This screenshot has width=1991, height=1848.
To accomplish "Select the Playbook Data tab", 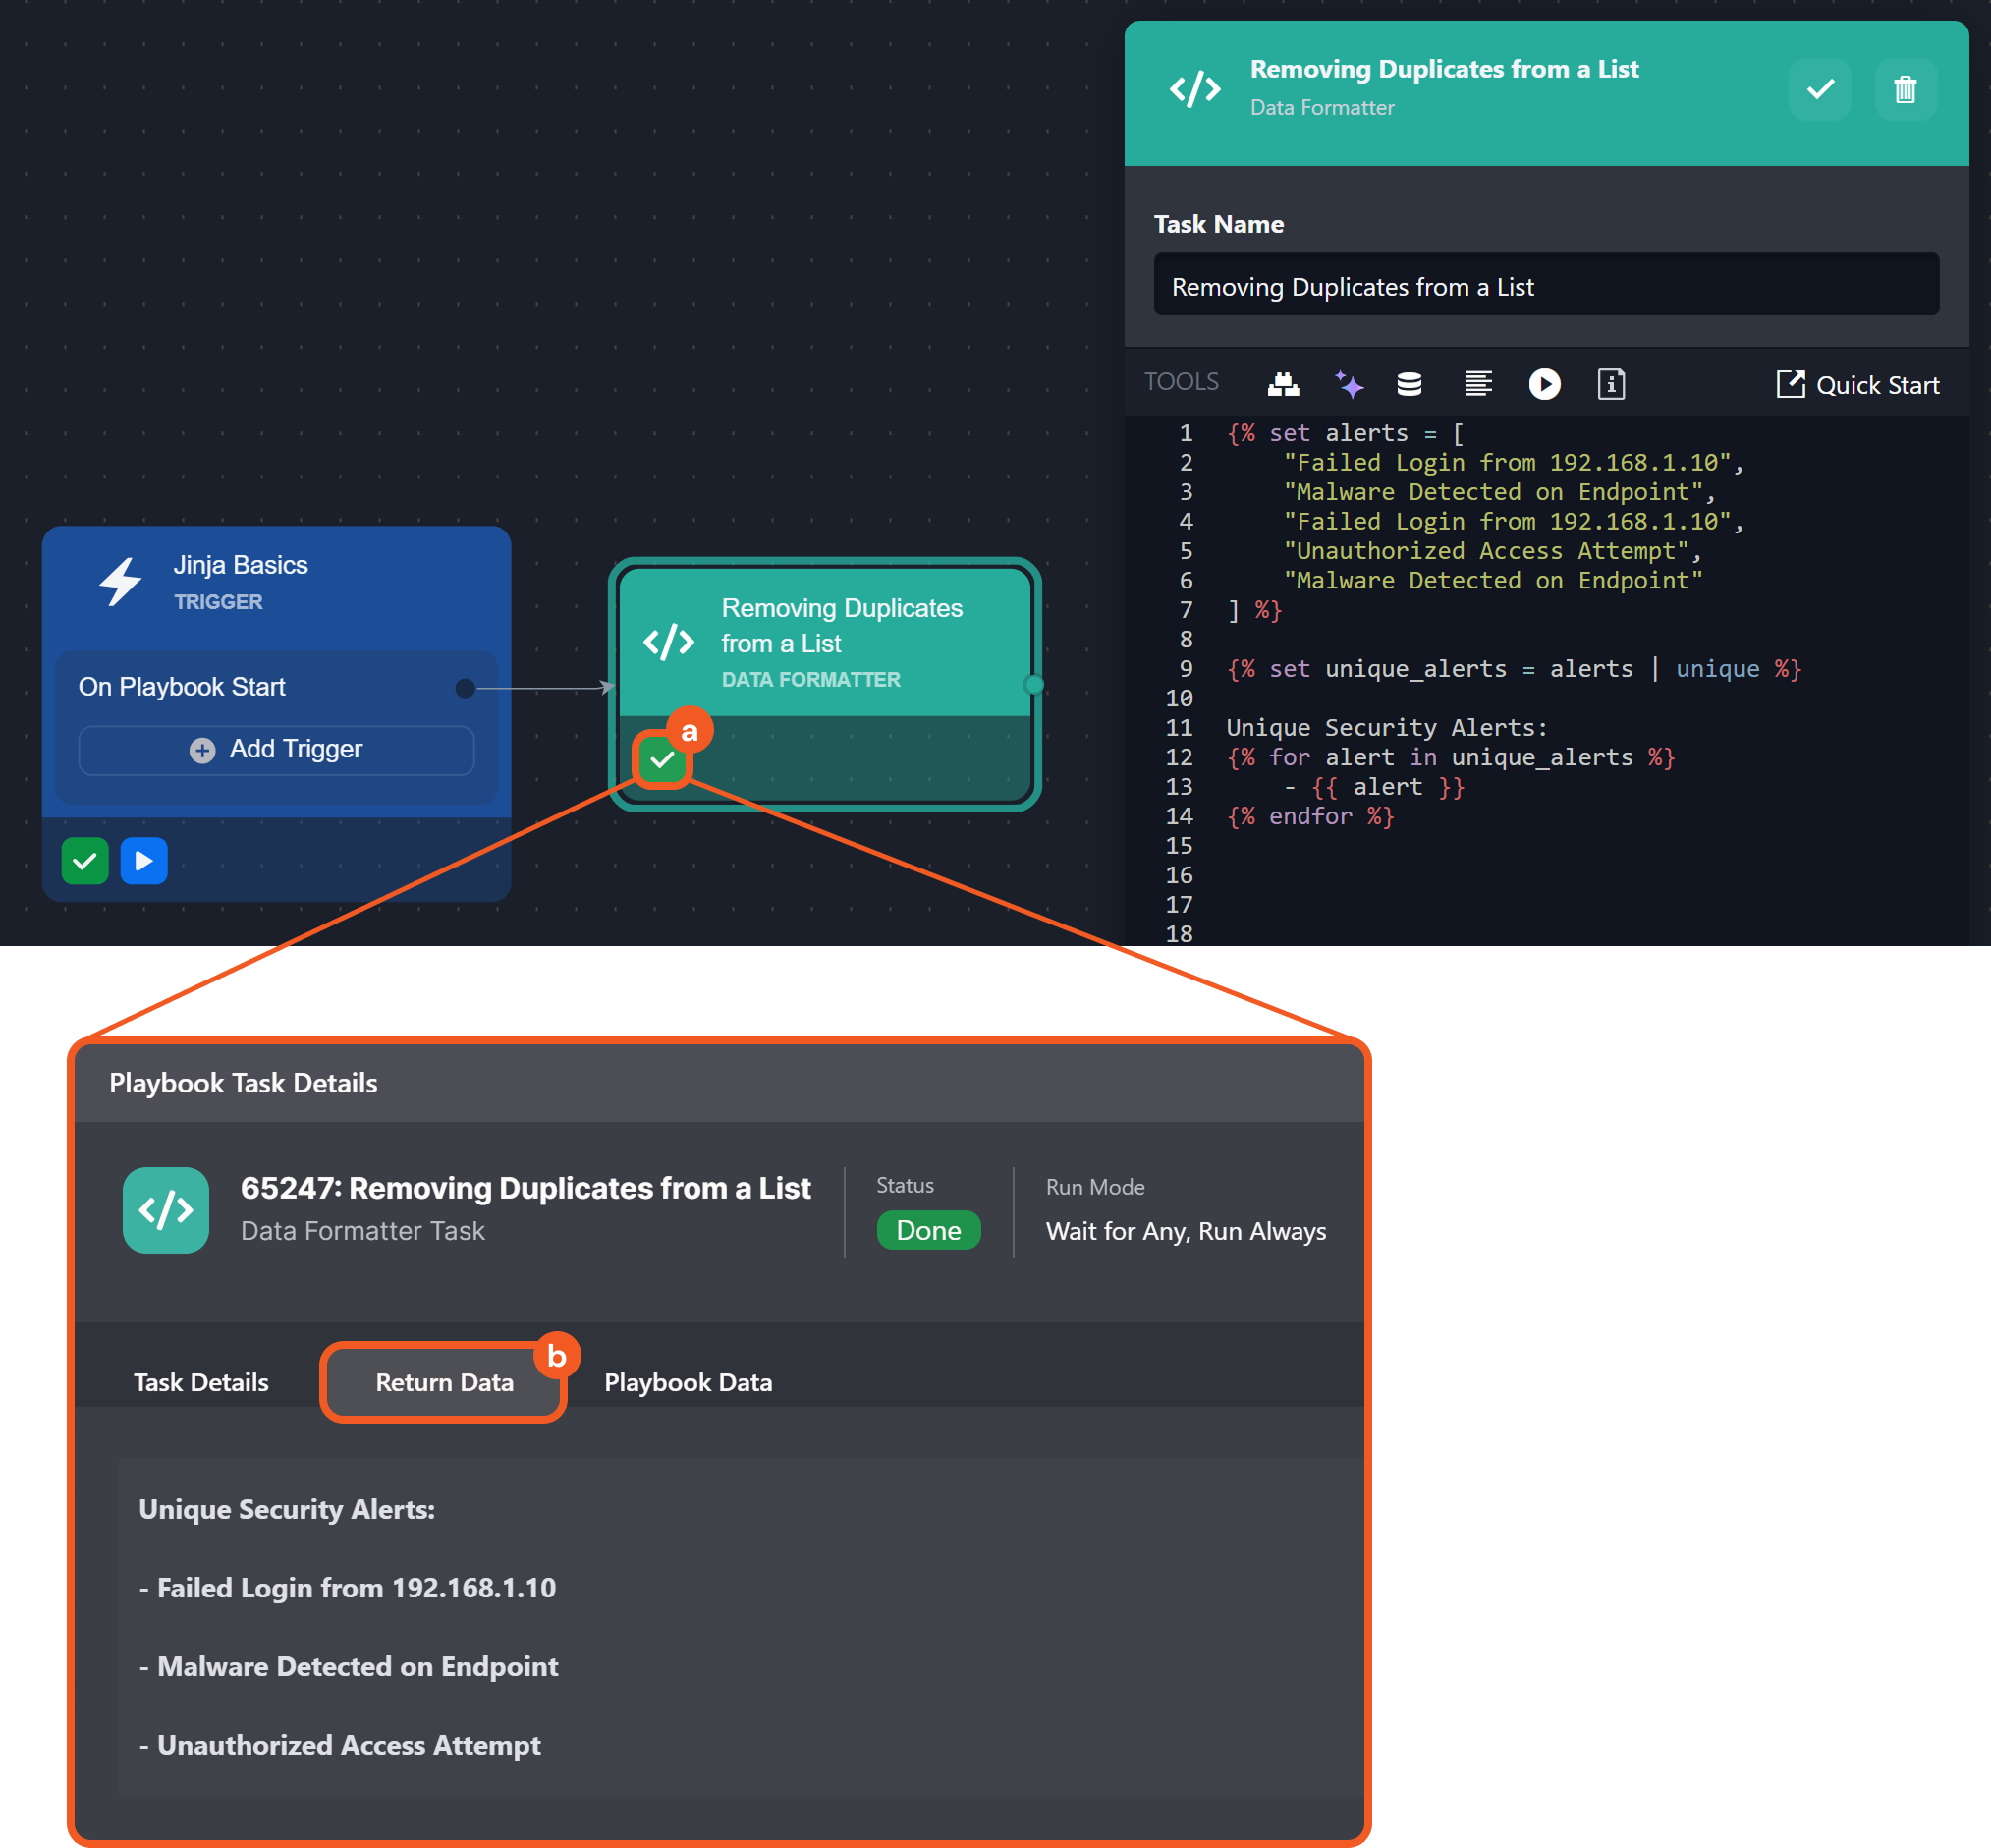I will point(688,1382).
